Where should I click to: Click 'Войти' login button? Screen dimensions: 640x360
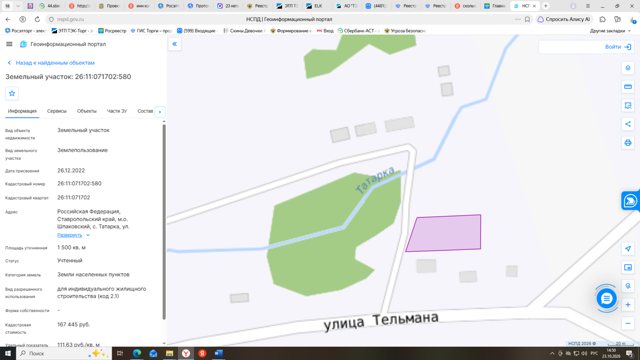618,47
